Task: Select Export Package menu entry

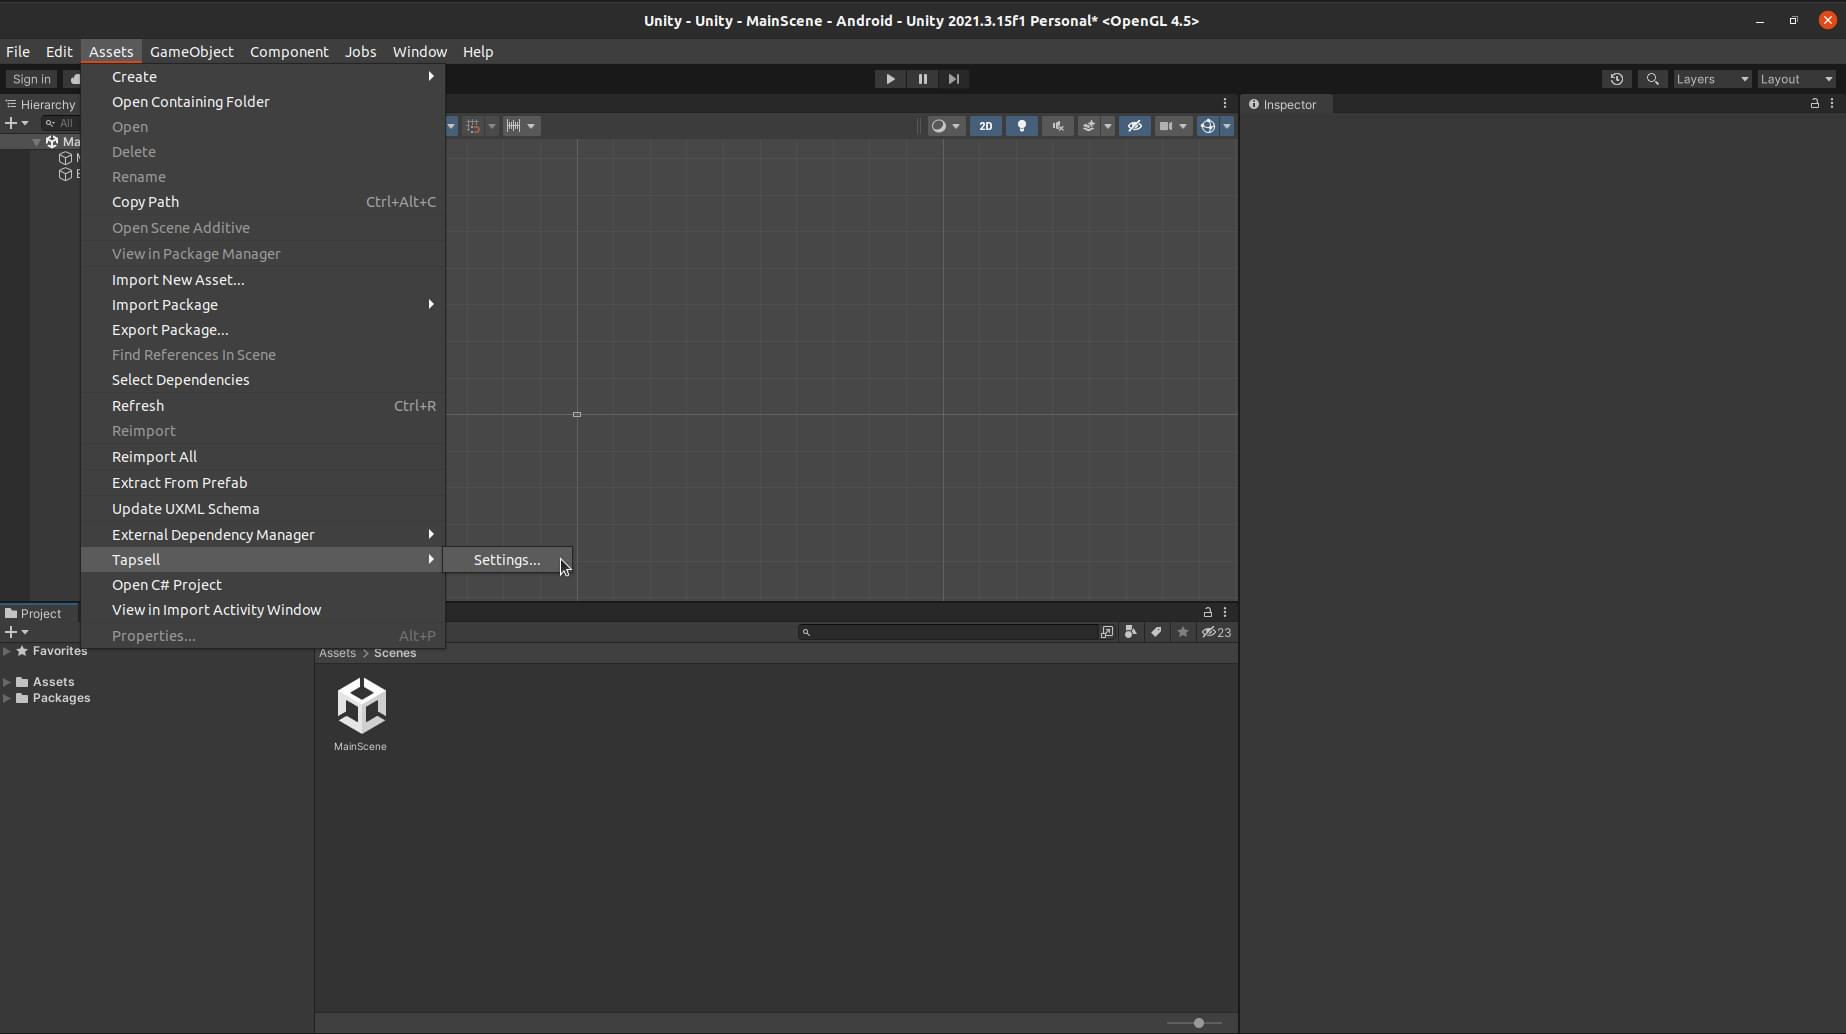Action: [x=263, y=330]
